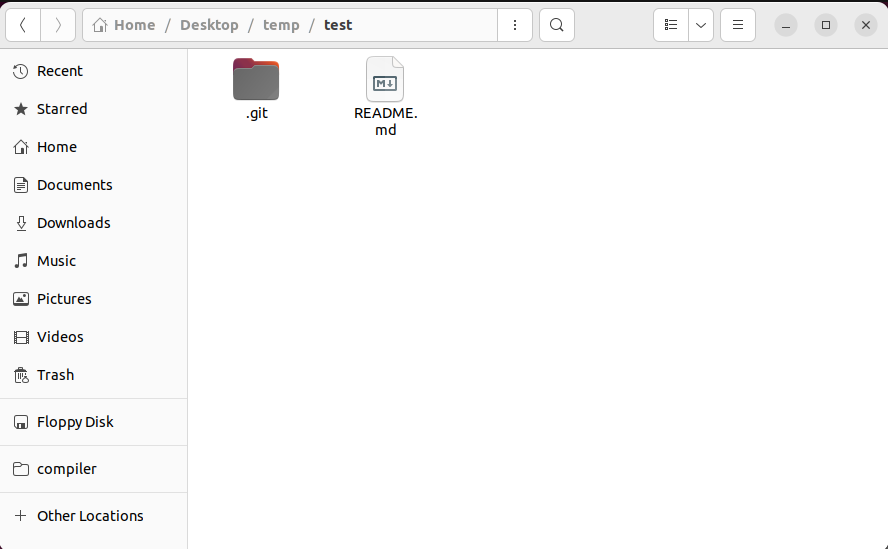Click the README.md file name label
Viewport: 888px width, 549px height.
[x=386, y=121]
